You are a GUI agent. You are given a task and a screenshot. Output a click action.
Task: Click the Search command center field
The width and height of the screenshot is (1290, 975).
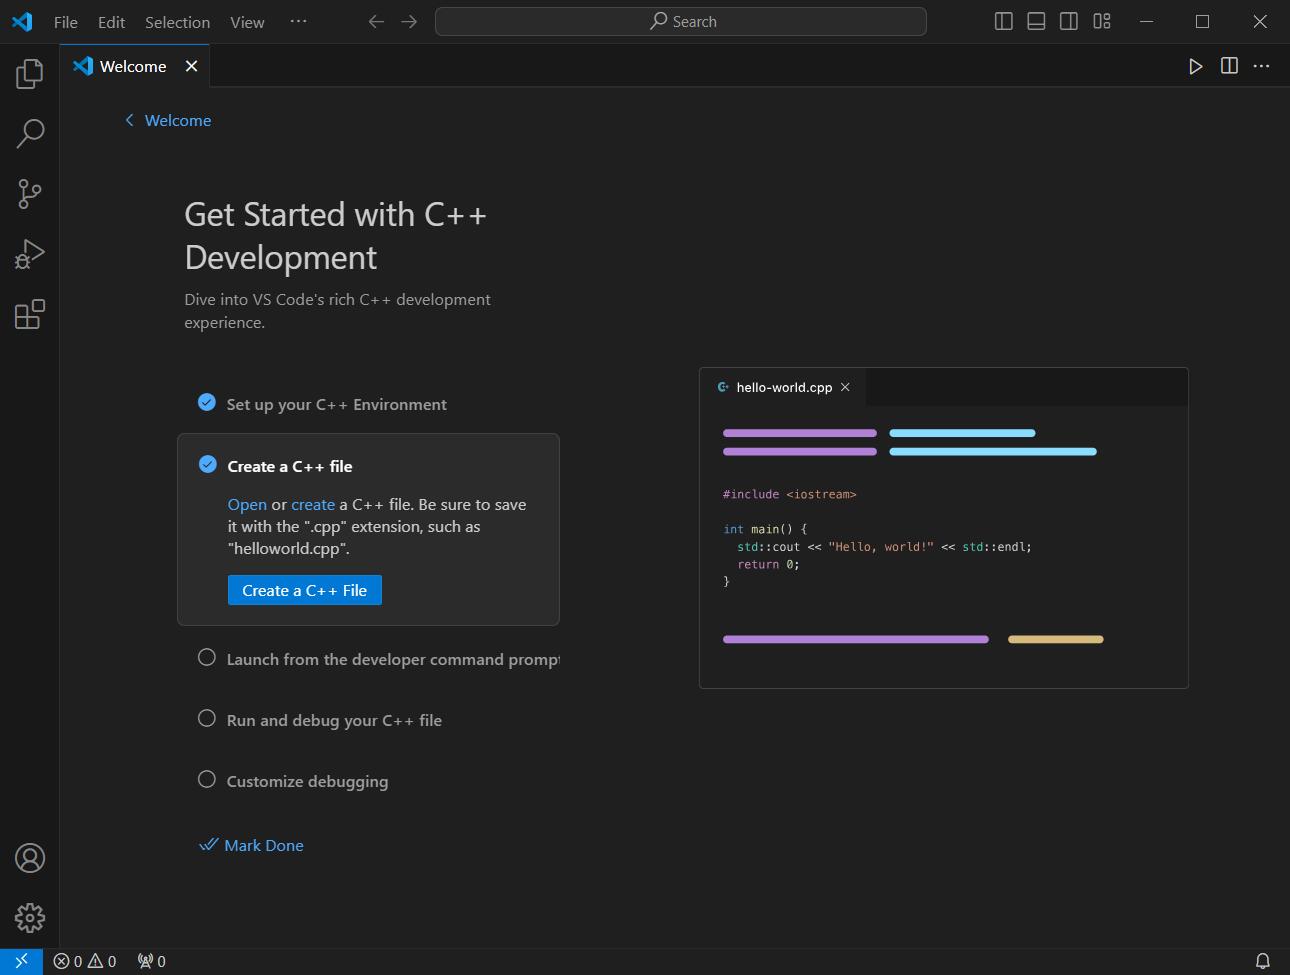[681, 21]
